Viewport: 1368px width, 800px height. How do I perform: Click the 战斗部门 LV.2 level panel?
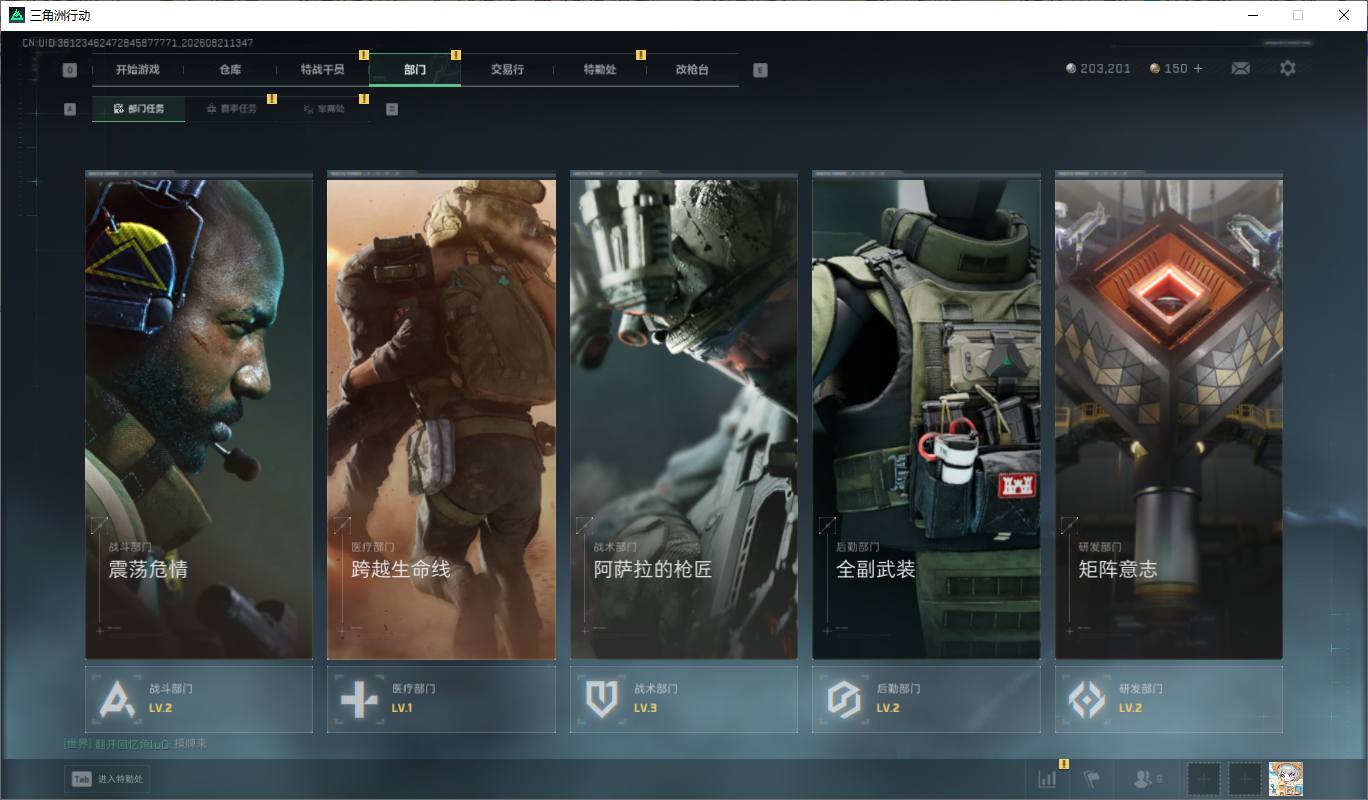[199, 699]
